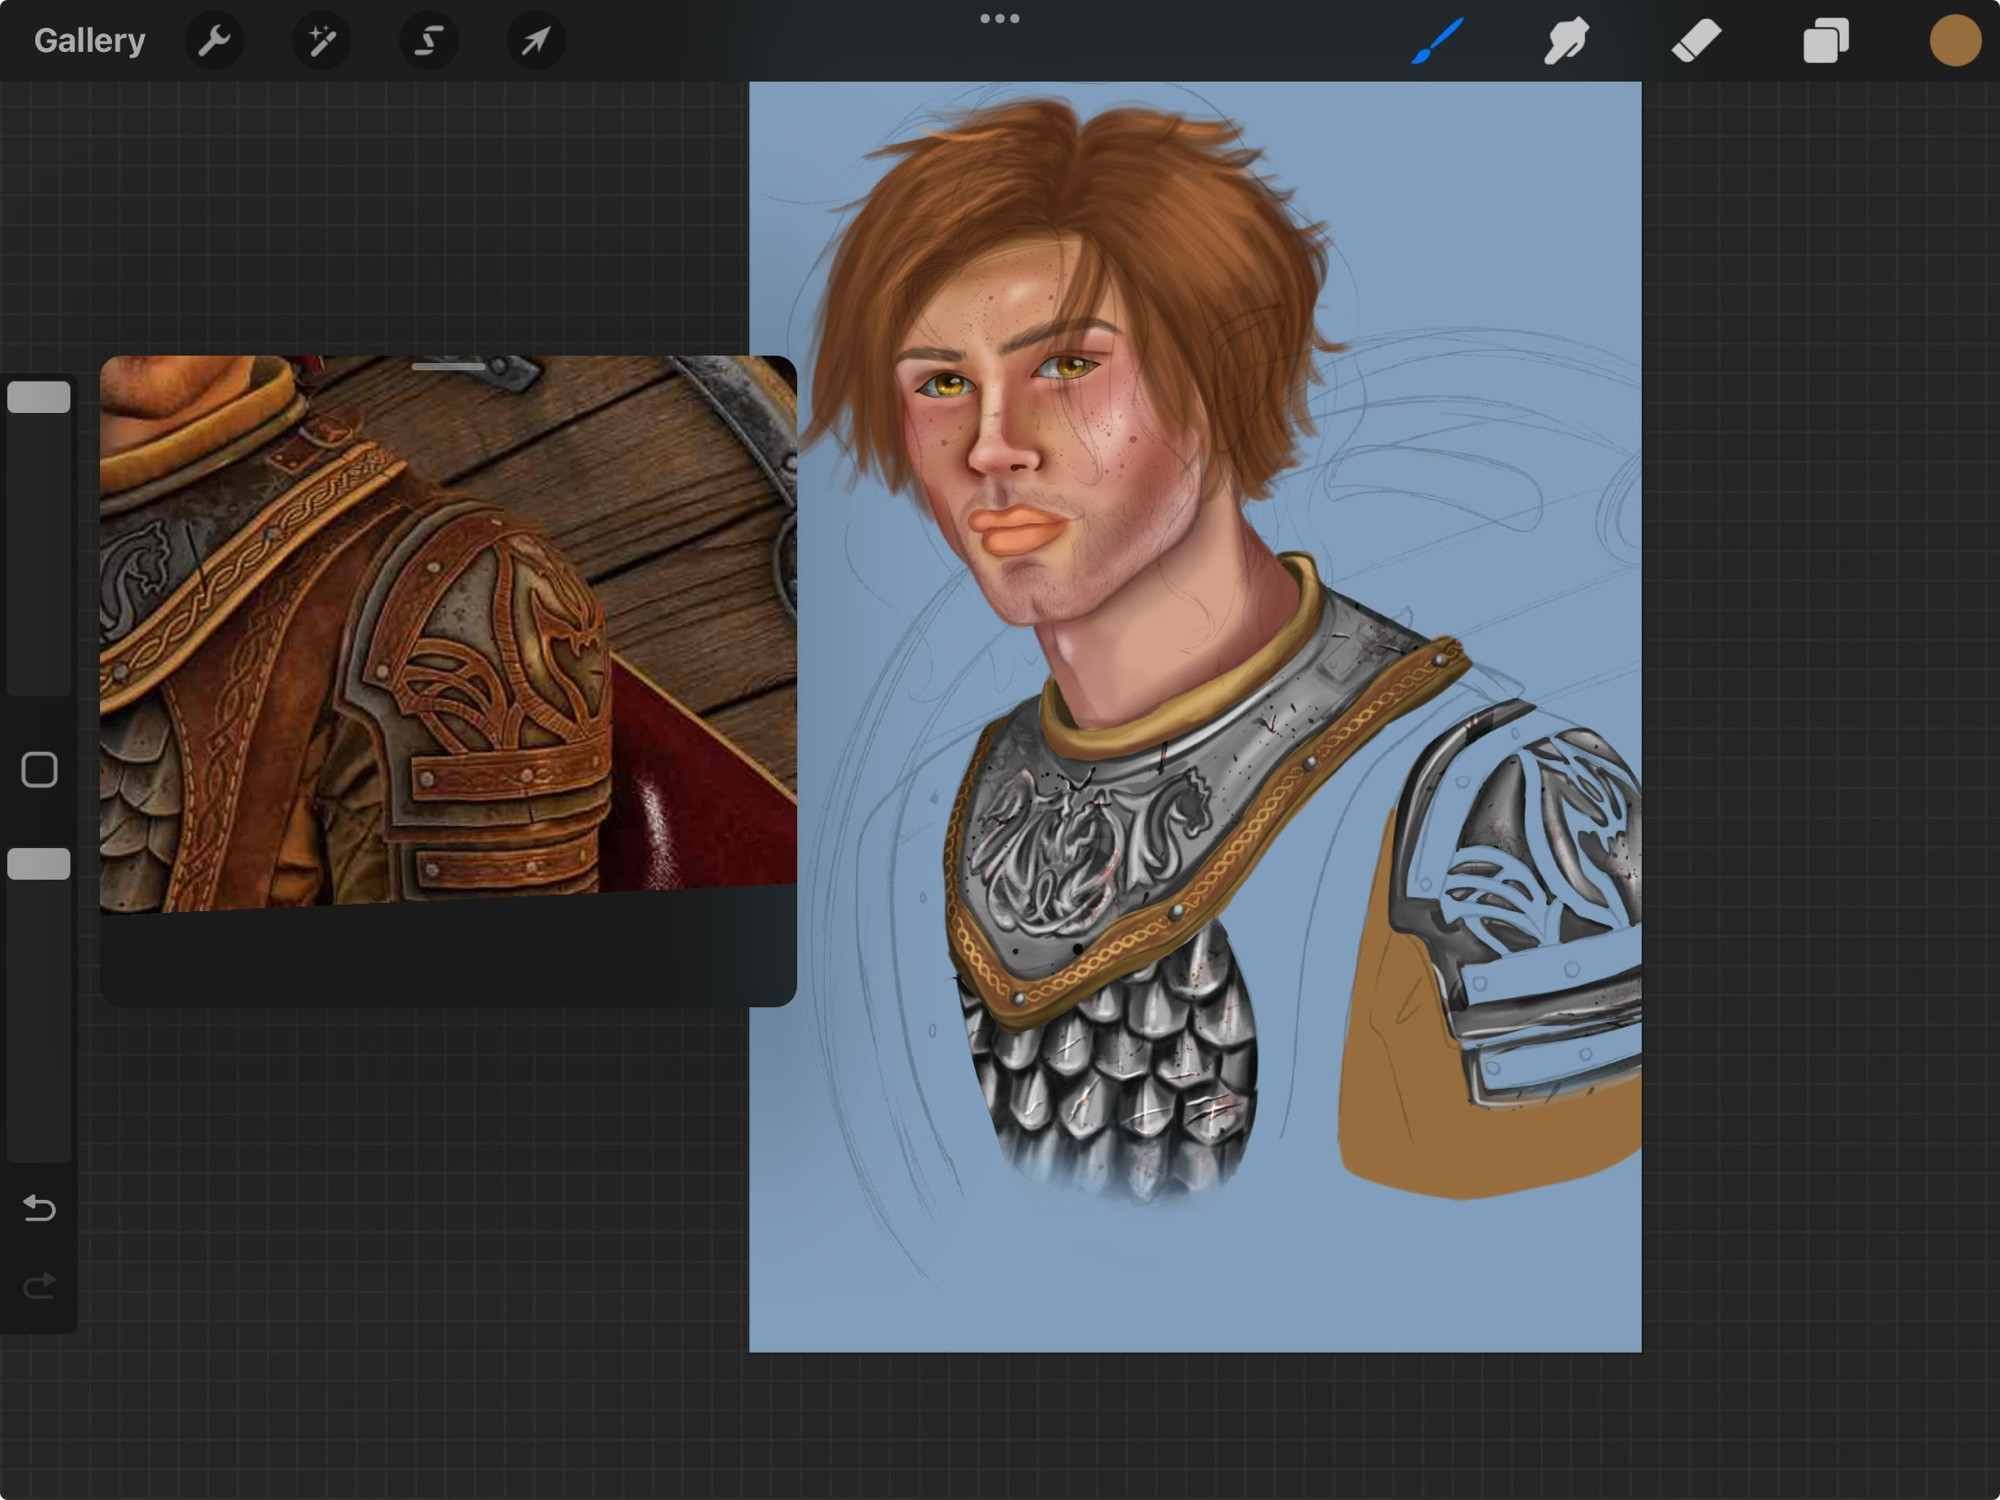Viewport: 2000px width, 1500px height.
Task: Open the active color picker swatch
Action: [1955, 41]
